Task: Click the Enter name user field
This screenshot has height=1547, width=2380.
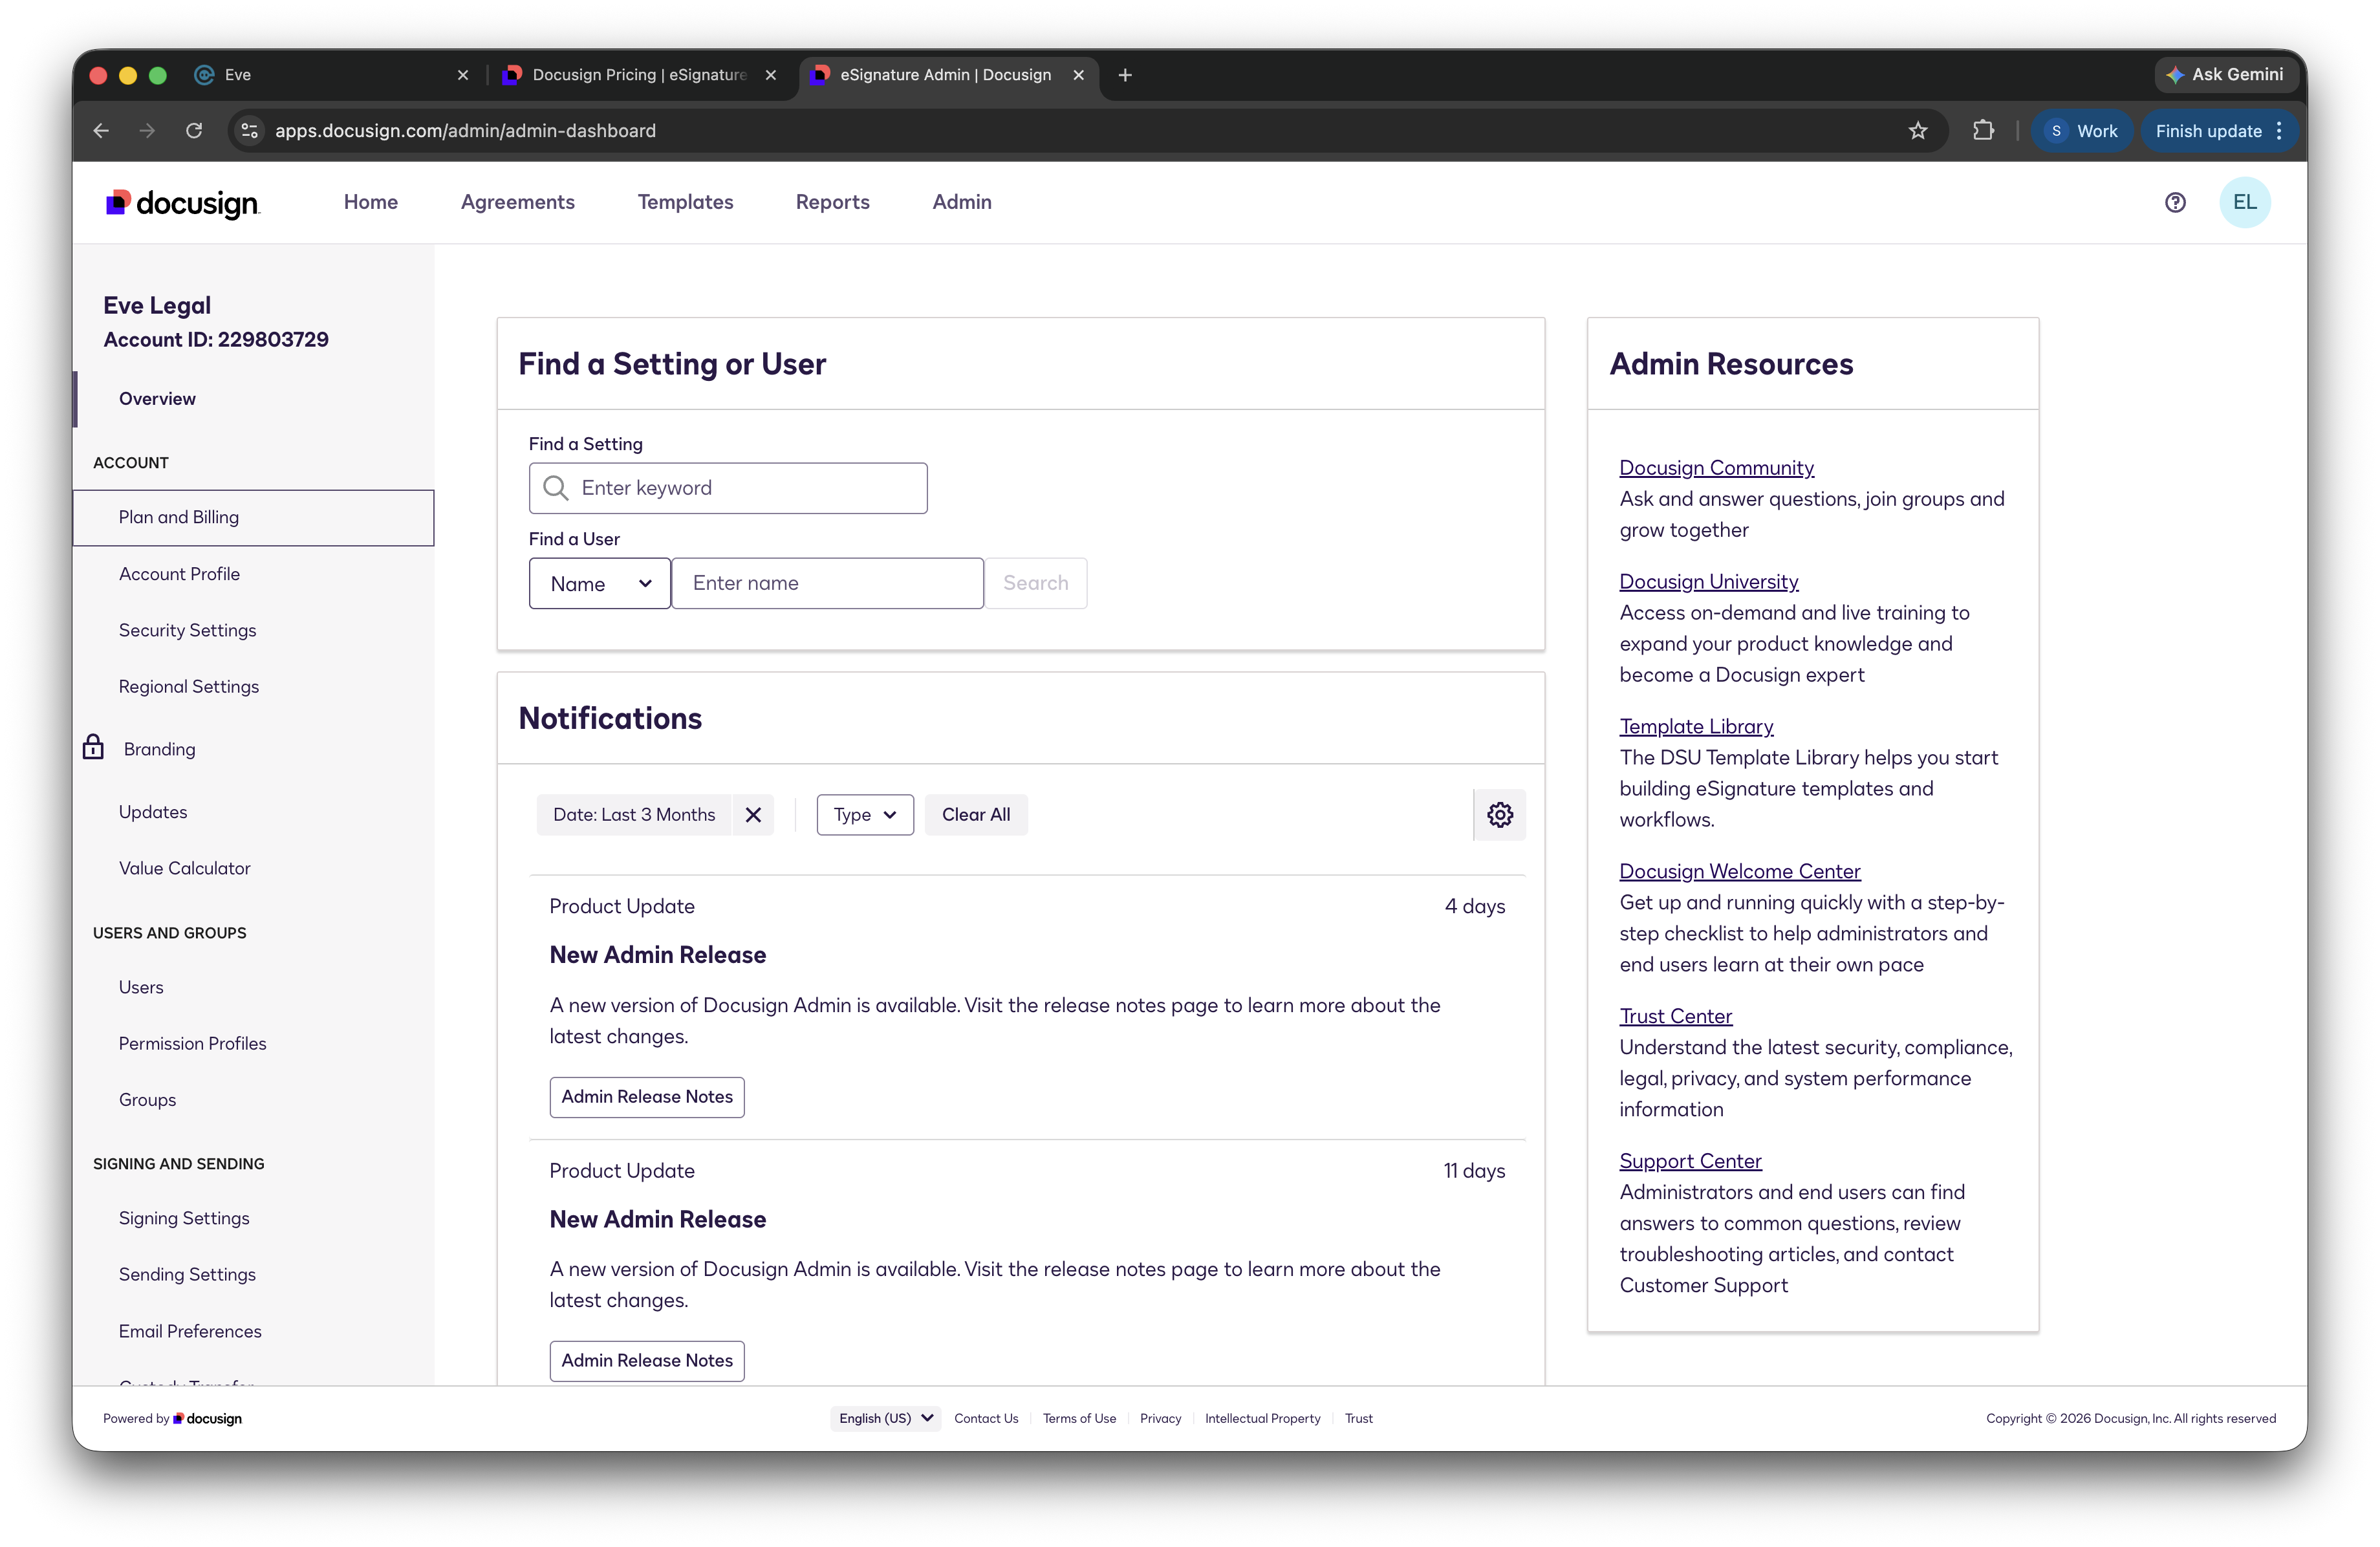Action: pos(828,584)
